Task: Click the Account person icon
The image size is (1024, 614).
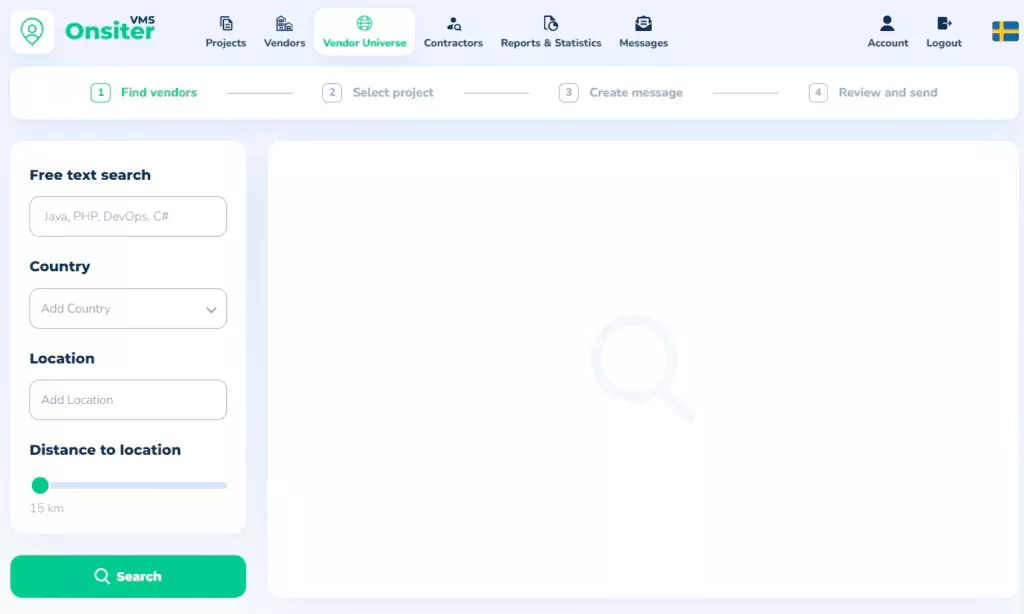Action: (x=887, y=22)
